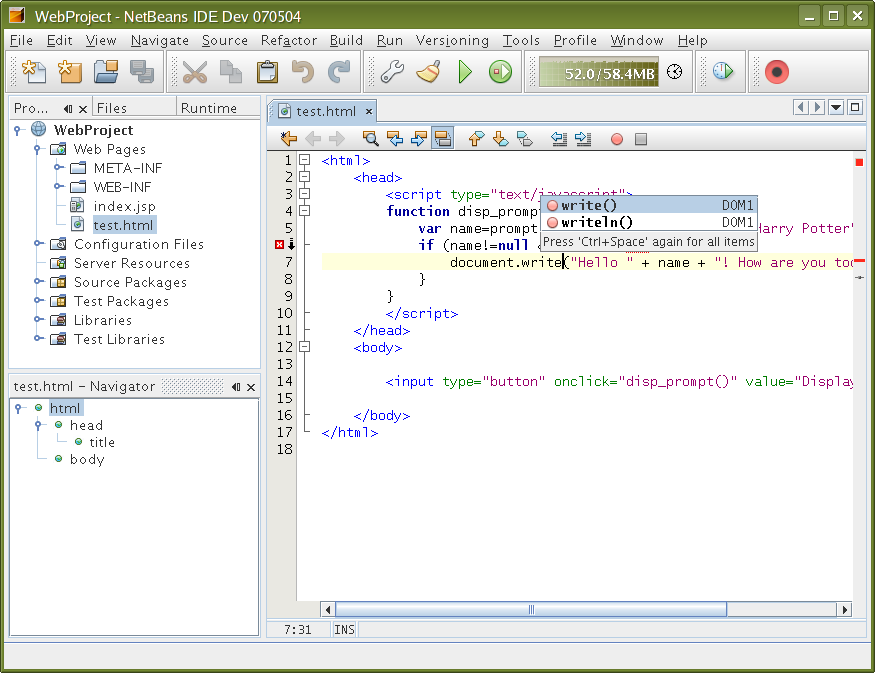Click the Debug Main Project icon
Image resolution: width=875 pixels, height=673 pixels.
(501, 72)
